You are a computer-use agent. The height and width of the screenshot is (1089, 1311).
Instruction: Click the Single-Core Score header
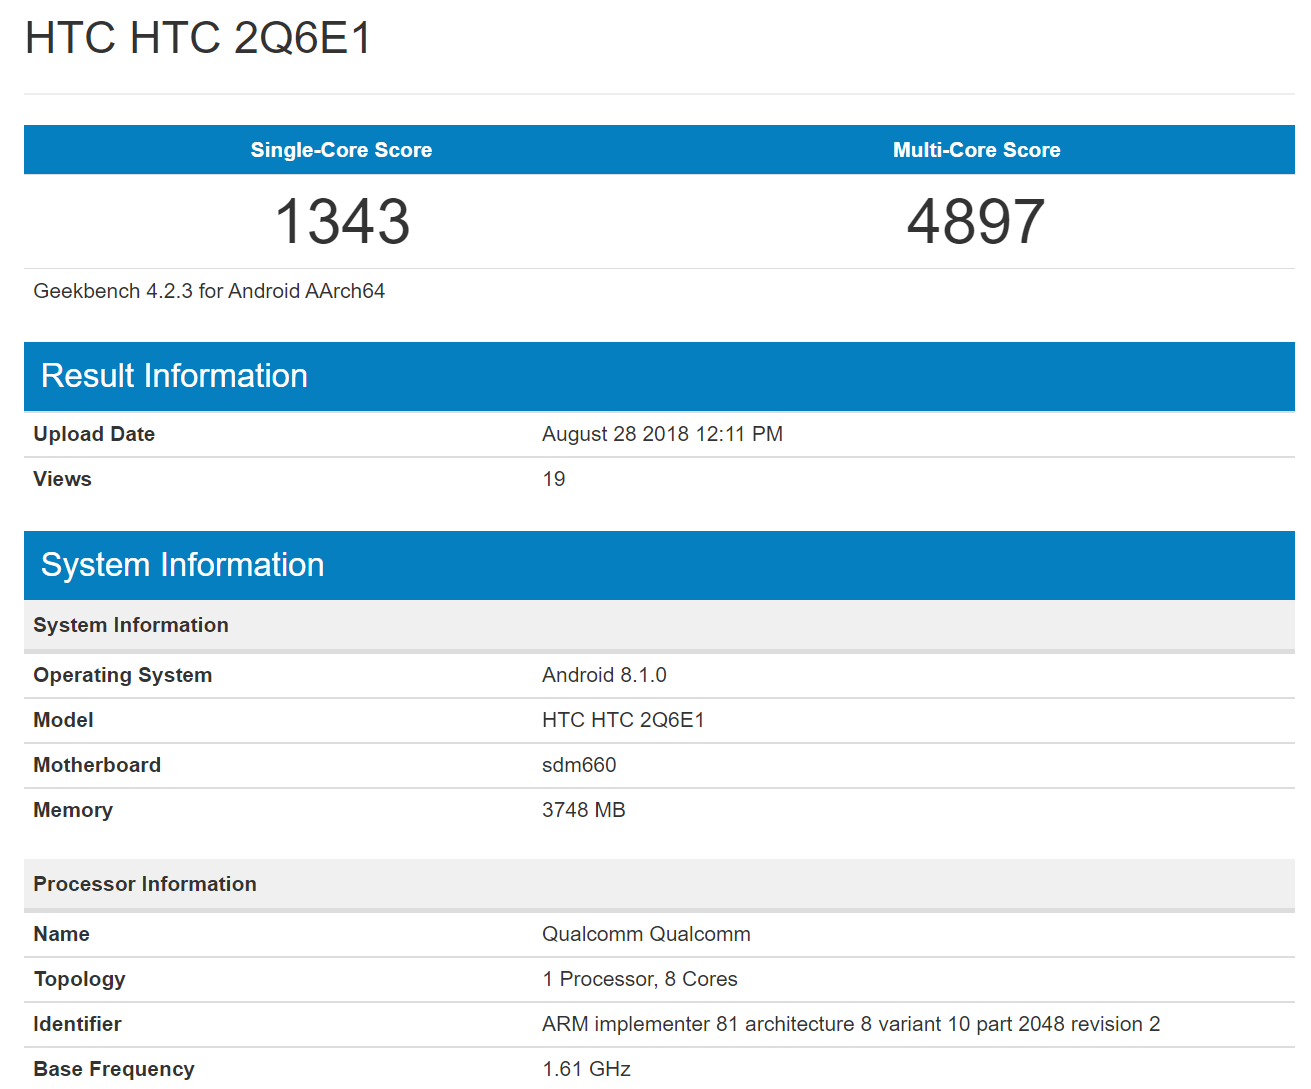pyautogui.click(x=341, y=150)
